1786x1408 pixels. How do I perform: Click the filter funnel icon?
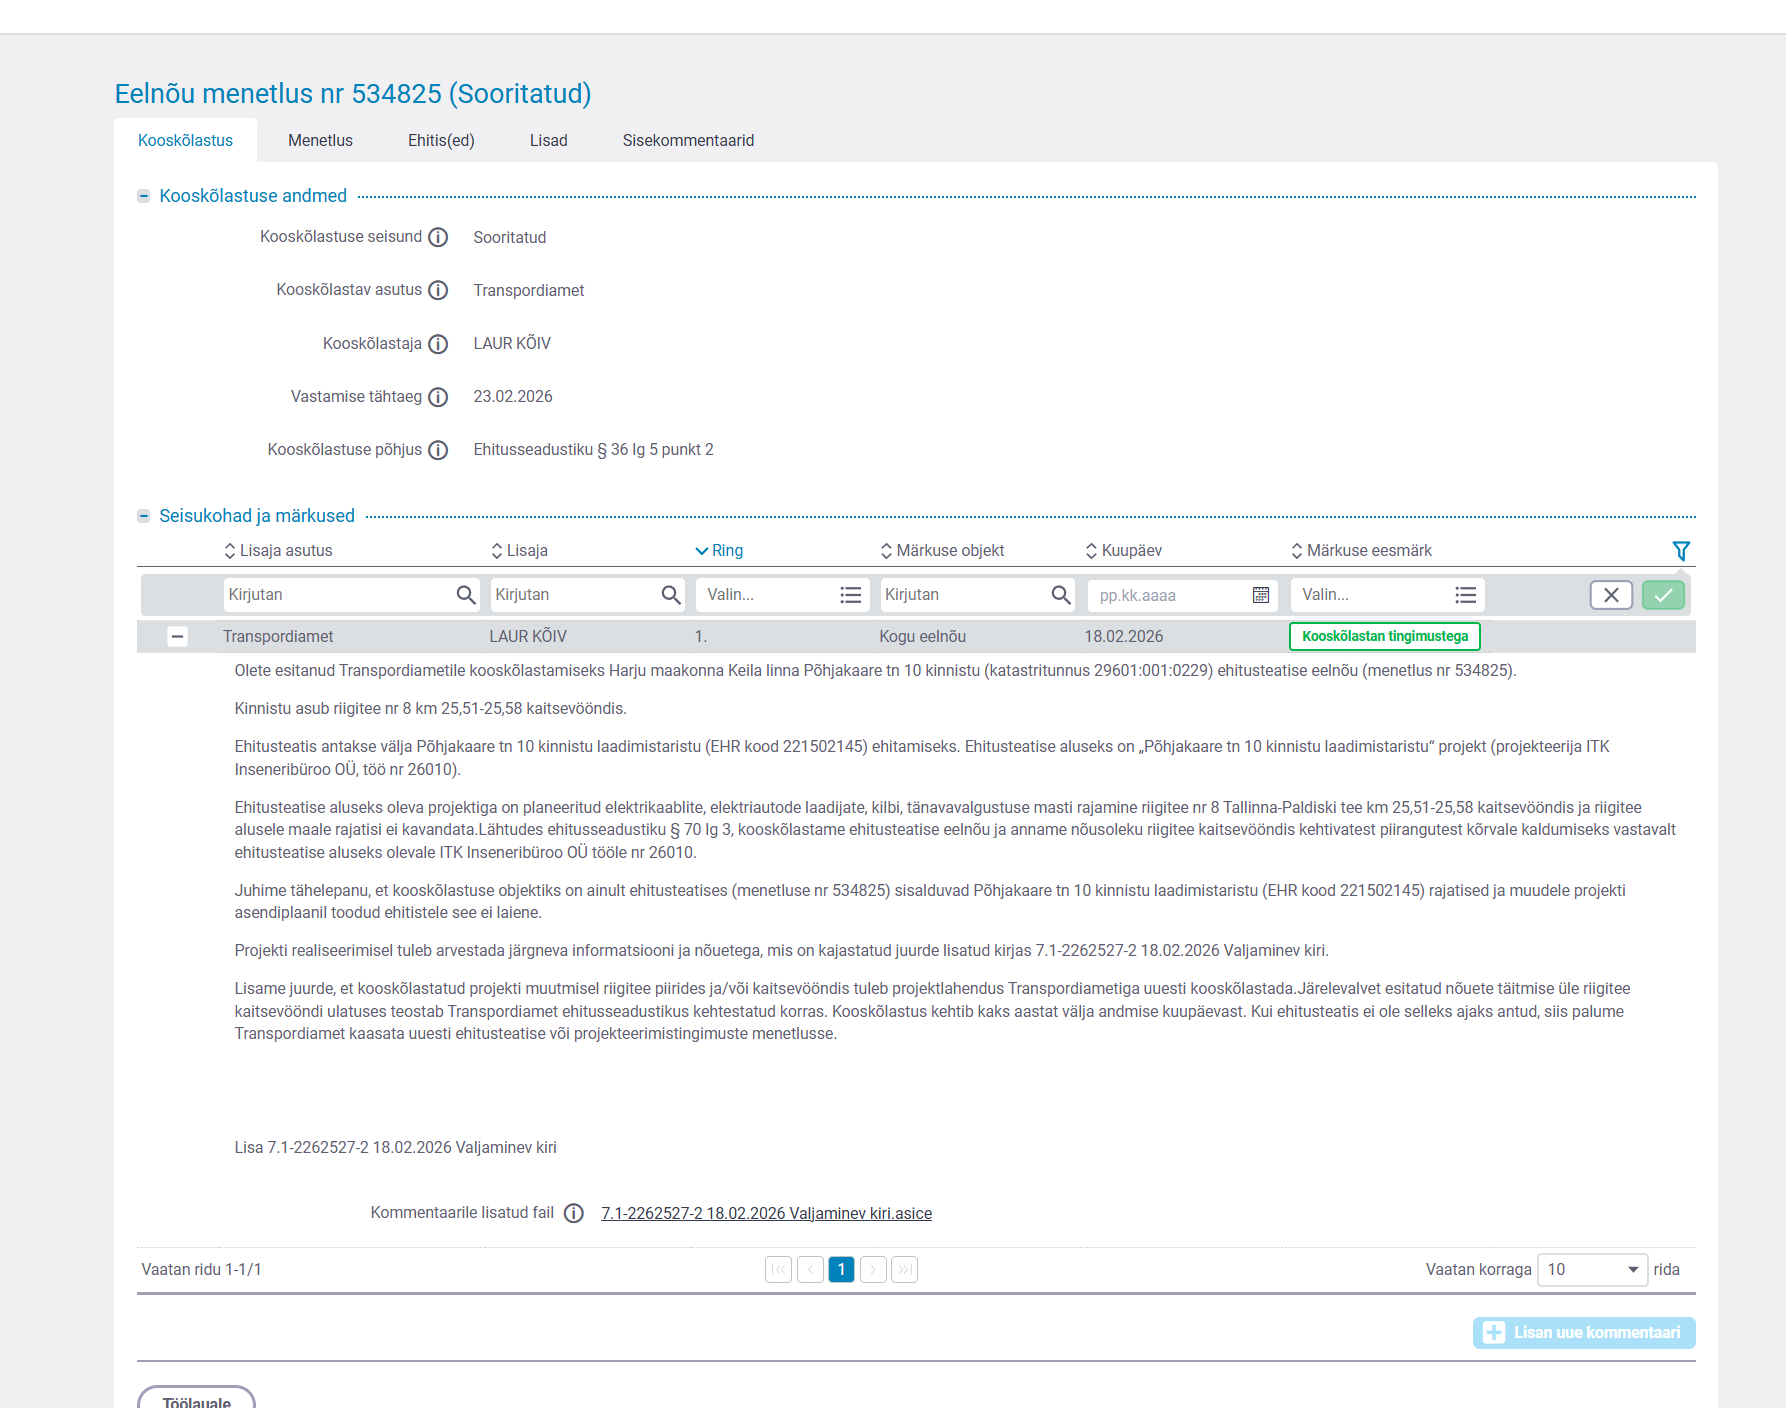point(1680,551)
